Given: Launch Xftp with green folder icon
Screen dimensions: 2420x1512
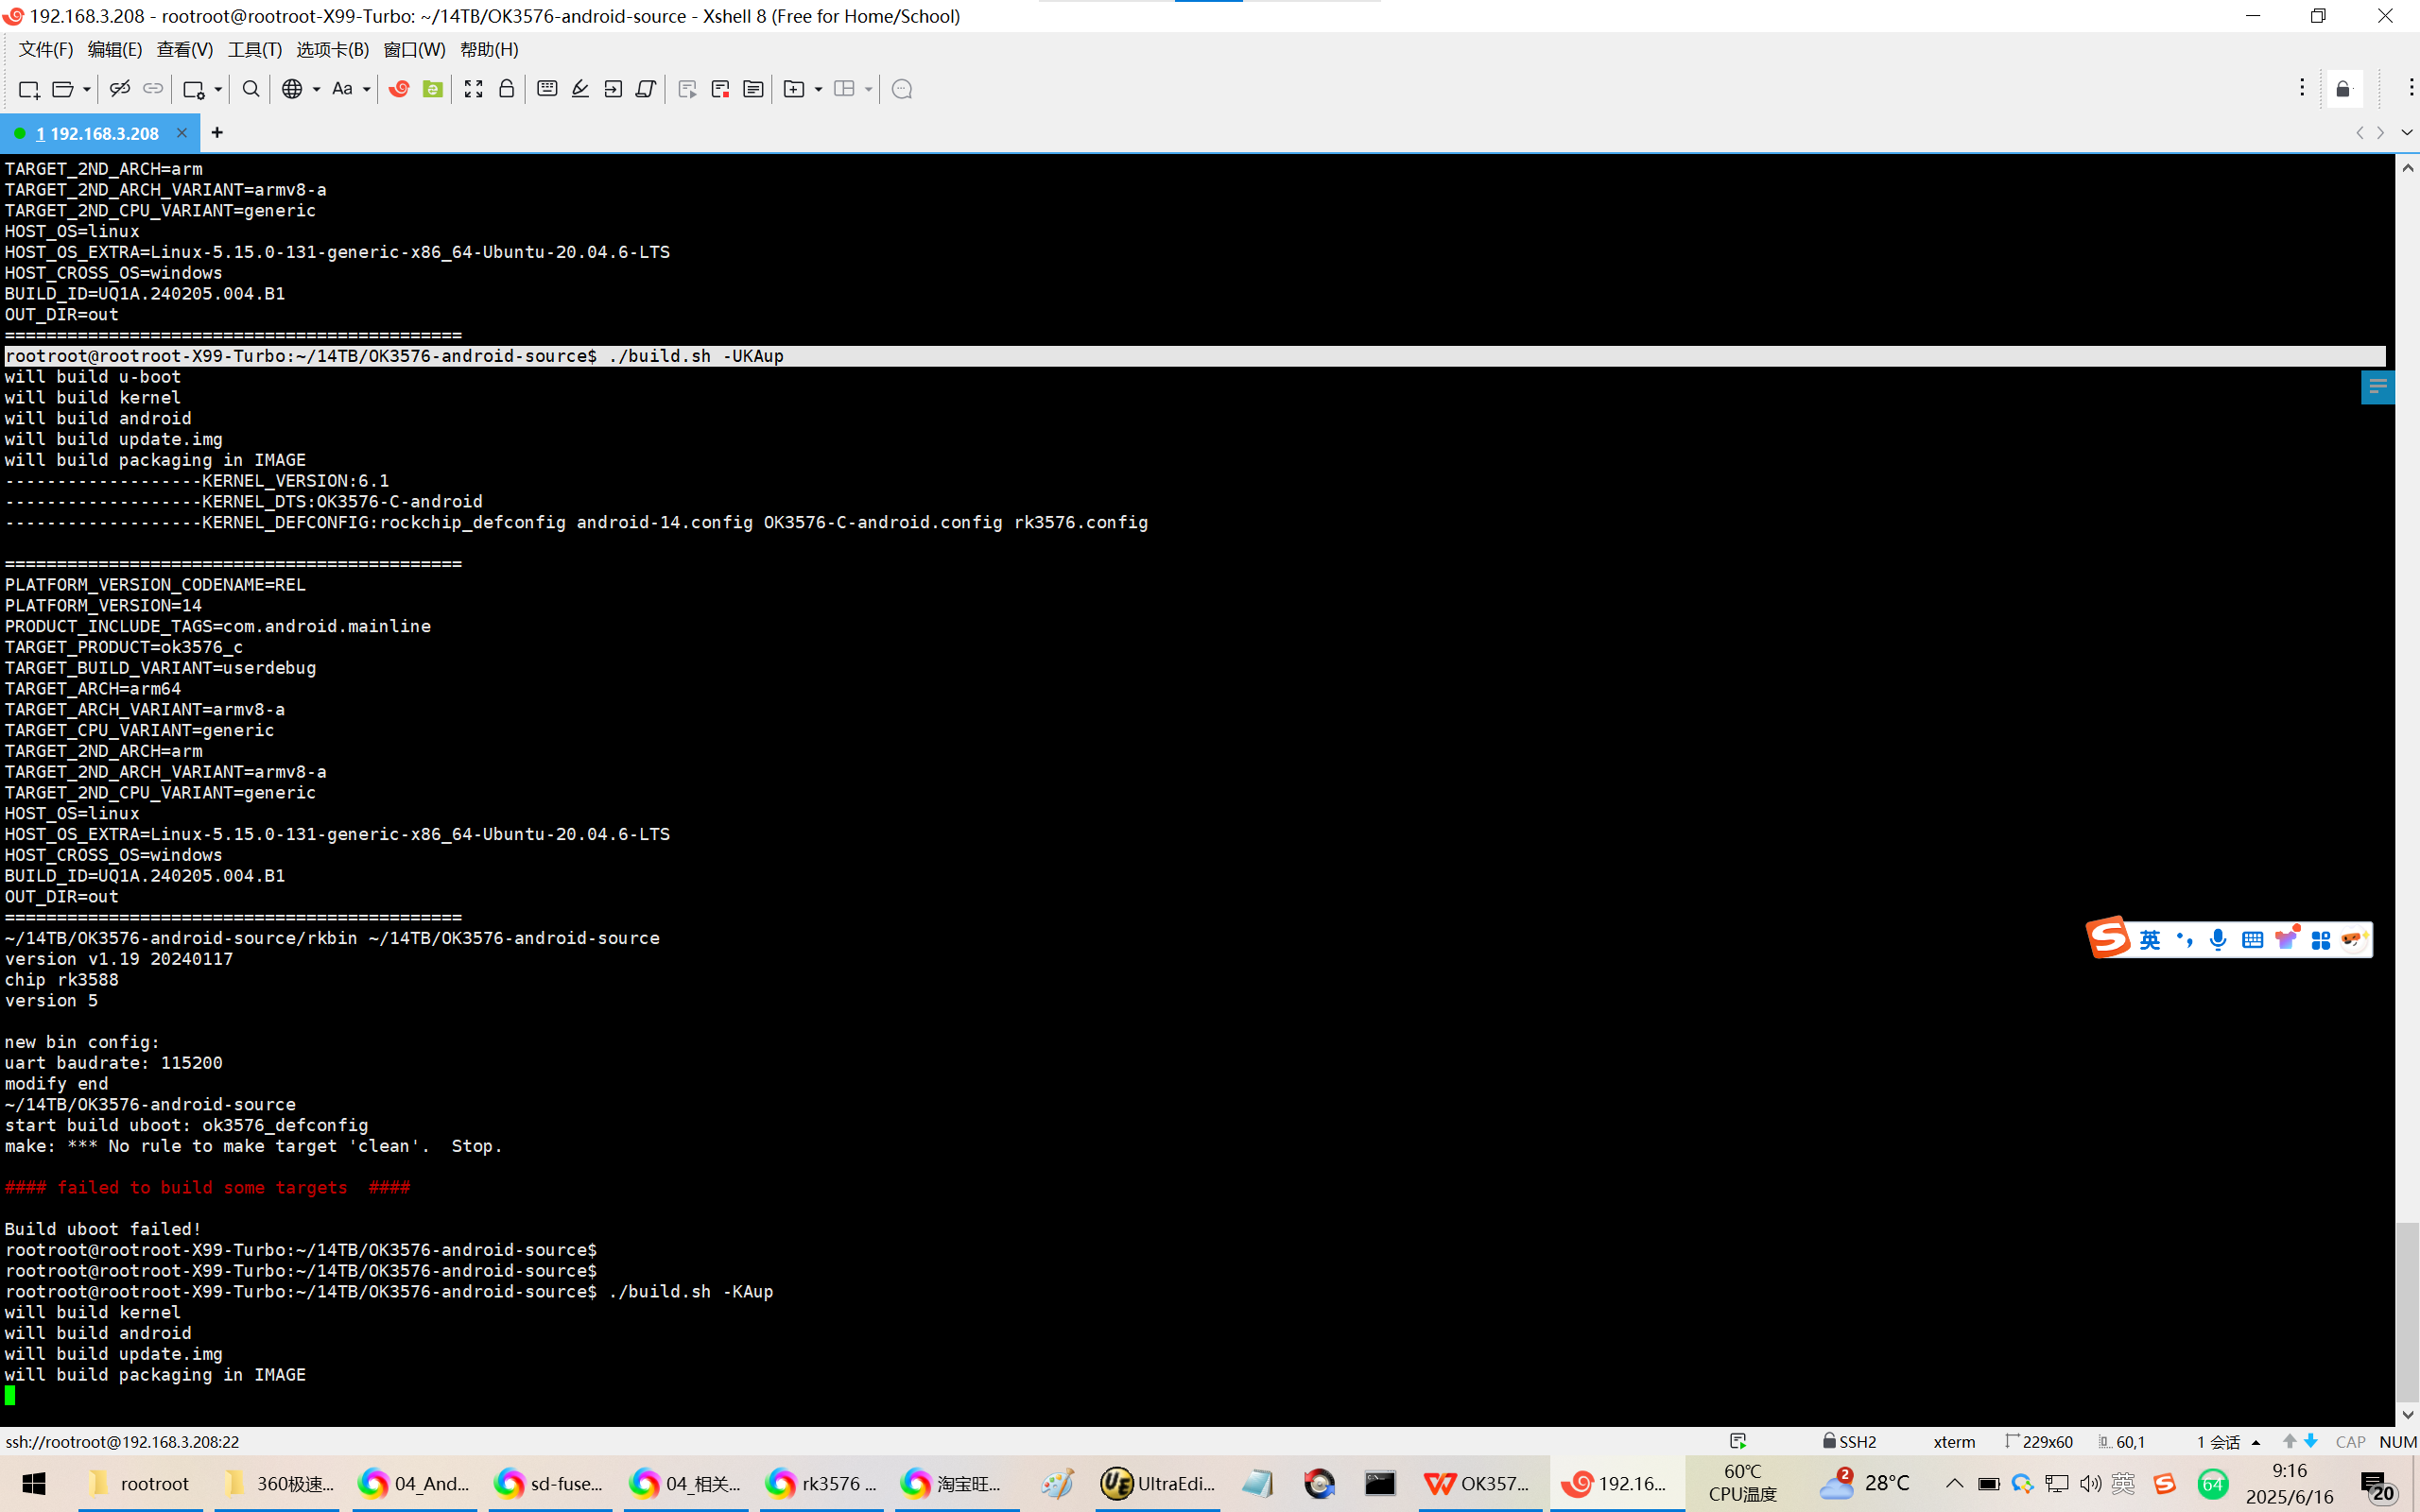Looking at the screenshot, I should tap(433, 90).
